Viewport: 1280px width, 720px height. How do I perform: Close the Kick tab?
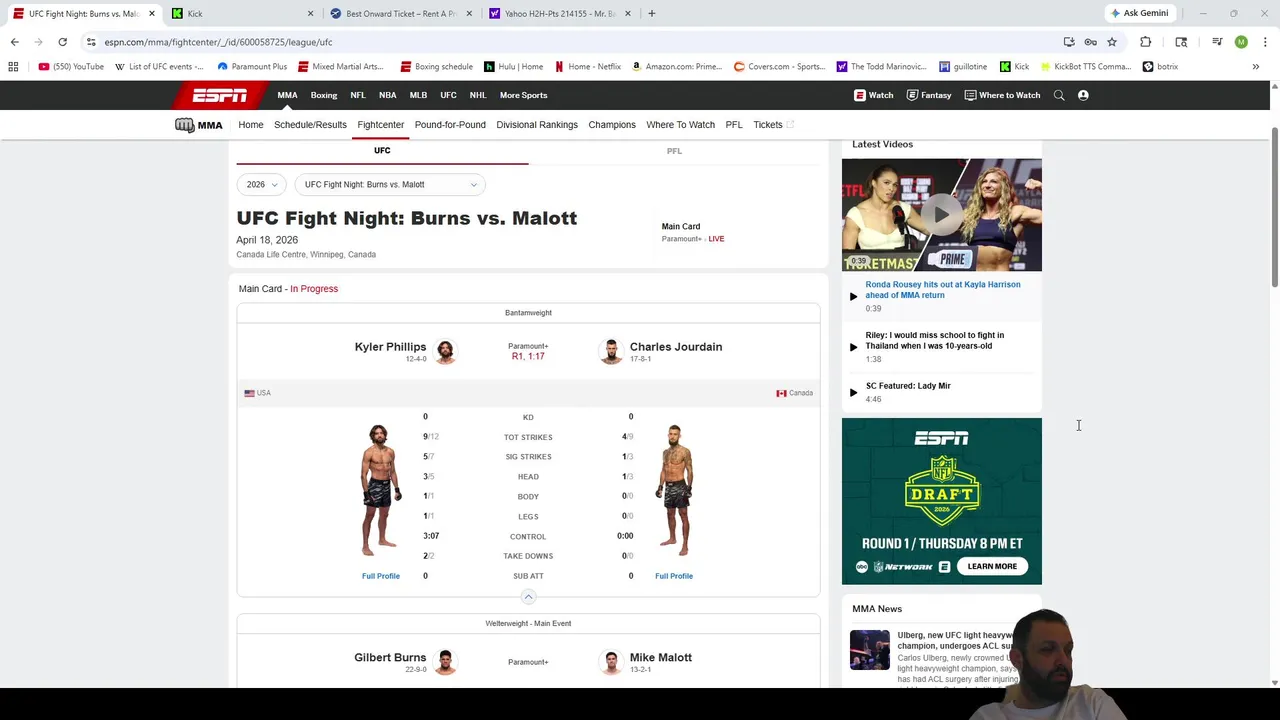(310, 13)
